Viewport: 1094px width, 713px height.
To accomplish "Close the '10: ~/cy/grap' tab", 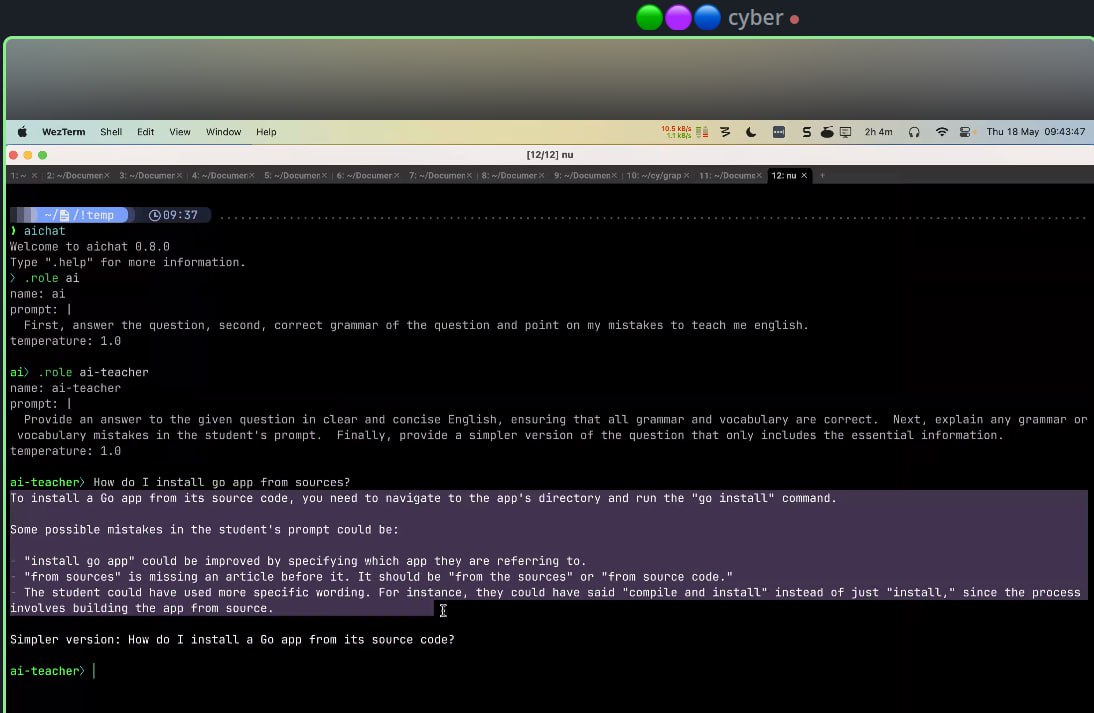I will click(x=687, y=176).
